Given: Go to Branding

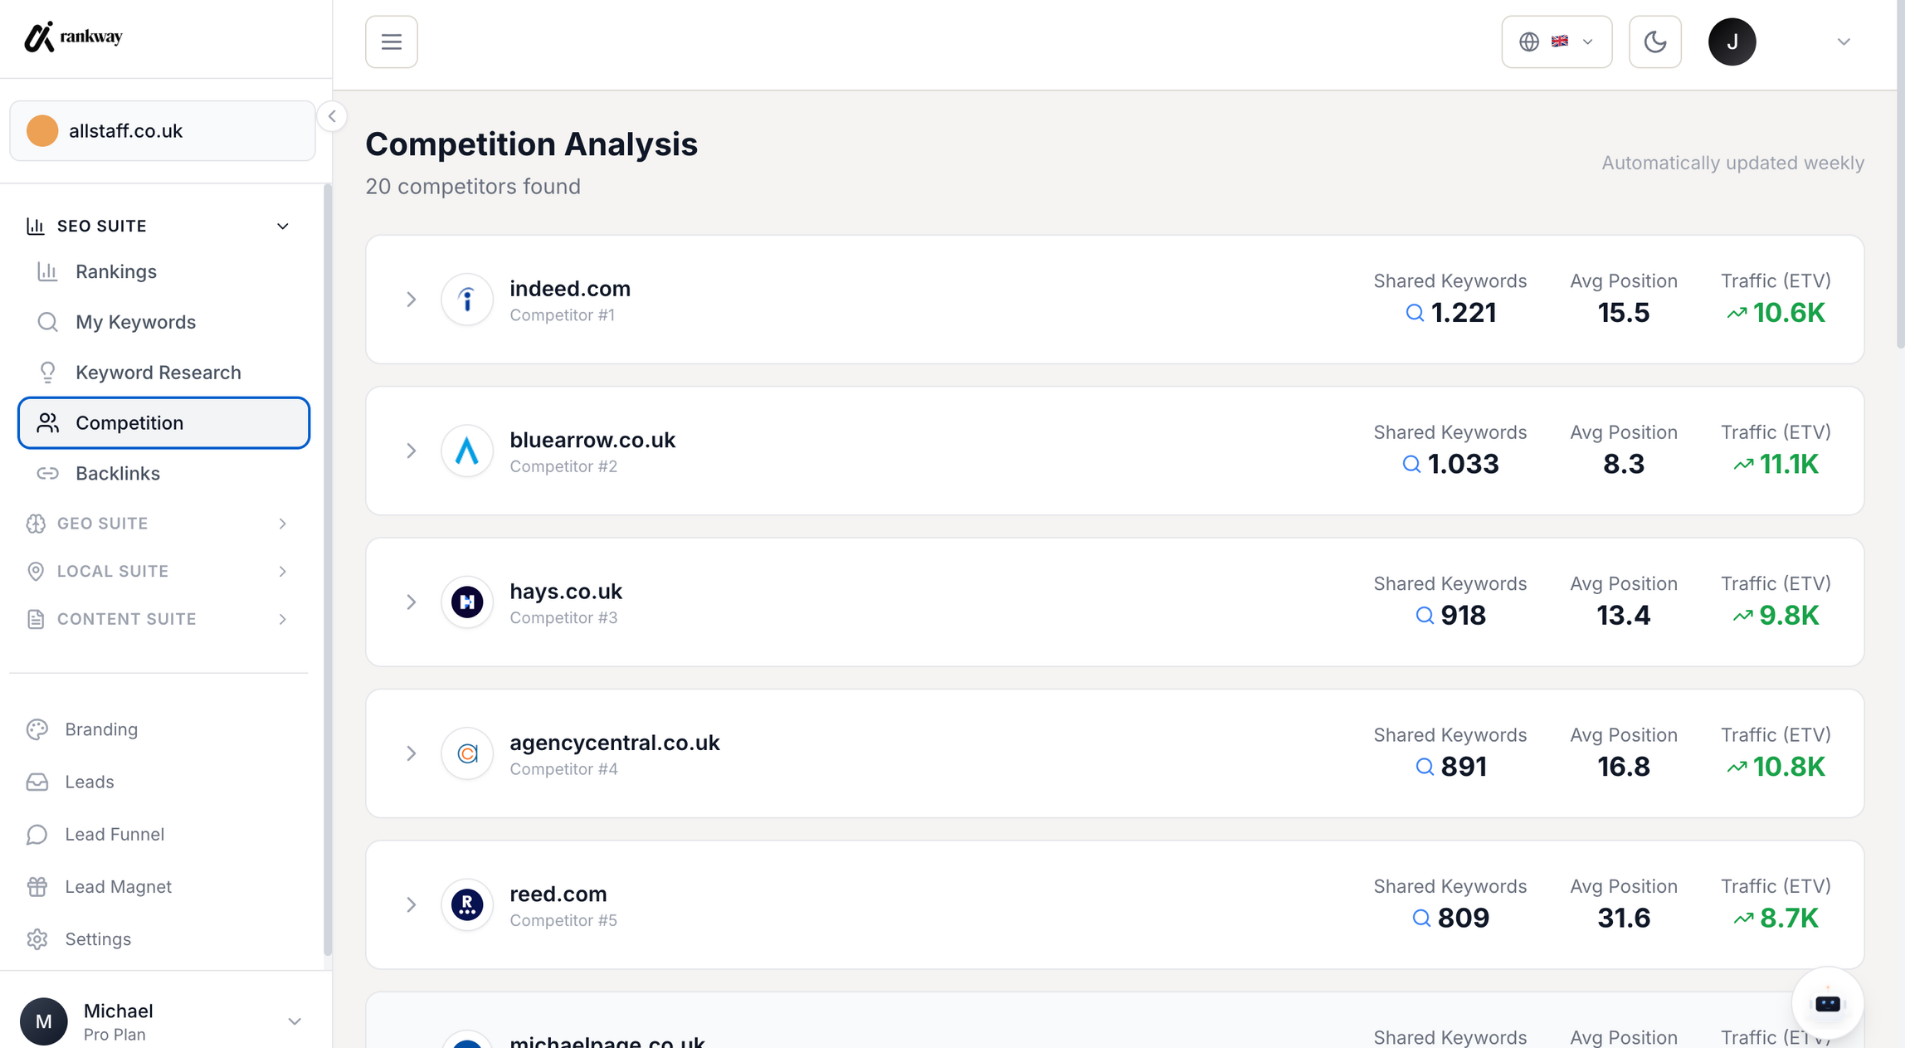Looking at the screenshot, I should (101, 730).
